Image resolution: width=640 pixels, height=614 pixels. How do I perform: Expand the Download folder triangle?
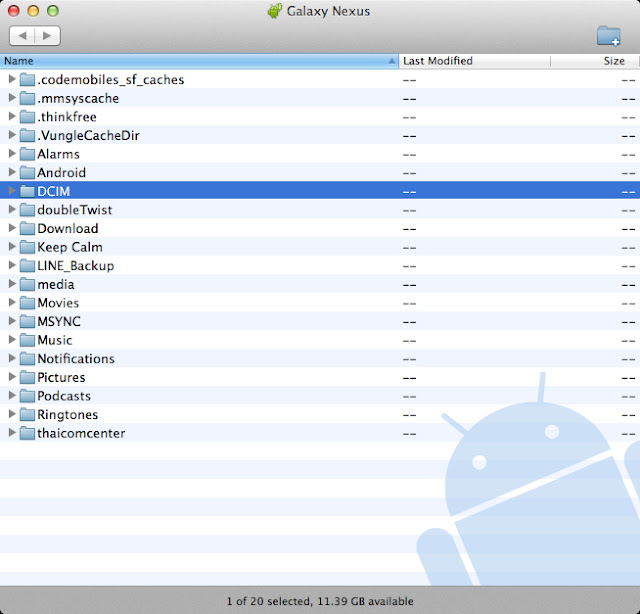pyautogui.click(x=12, y=228)
